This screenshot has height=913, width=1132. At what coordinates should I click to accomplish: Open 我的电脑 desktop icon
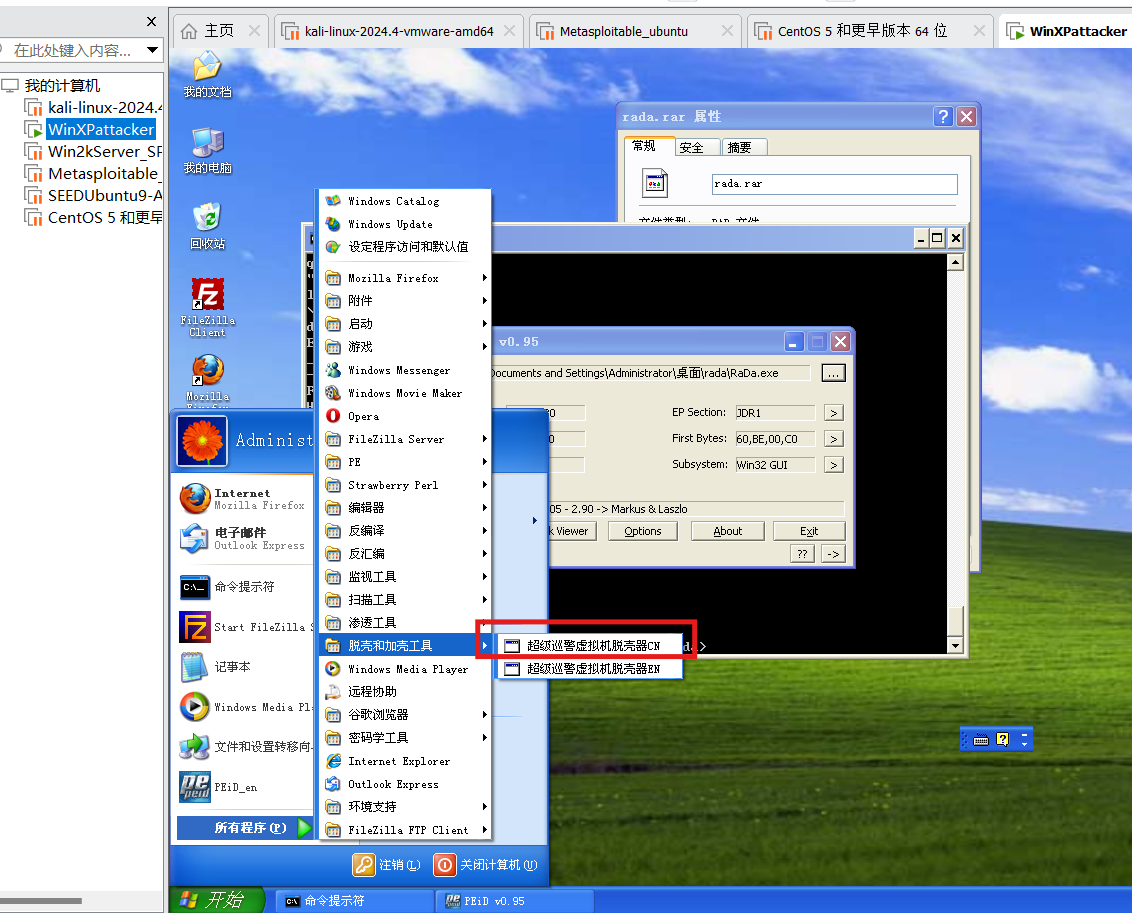tap(207, 151)
